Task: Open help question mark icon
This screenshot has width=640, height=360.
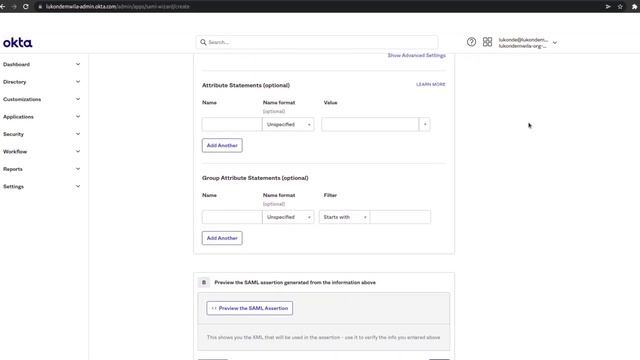Action: point(471,42)
